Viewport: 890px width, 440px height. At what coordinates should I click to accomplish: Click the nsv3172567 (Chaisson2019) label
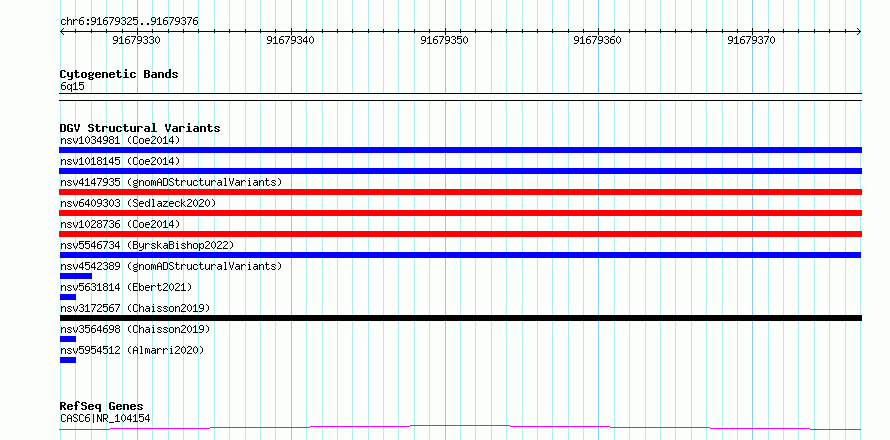pos(135,308)
